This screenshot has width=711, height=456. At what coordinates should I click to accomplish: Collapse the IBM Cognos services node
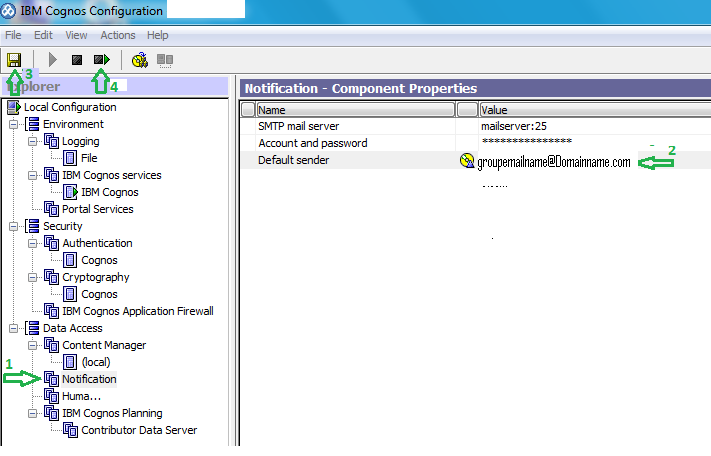(x=33, y=175)
